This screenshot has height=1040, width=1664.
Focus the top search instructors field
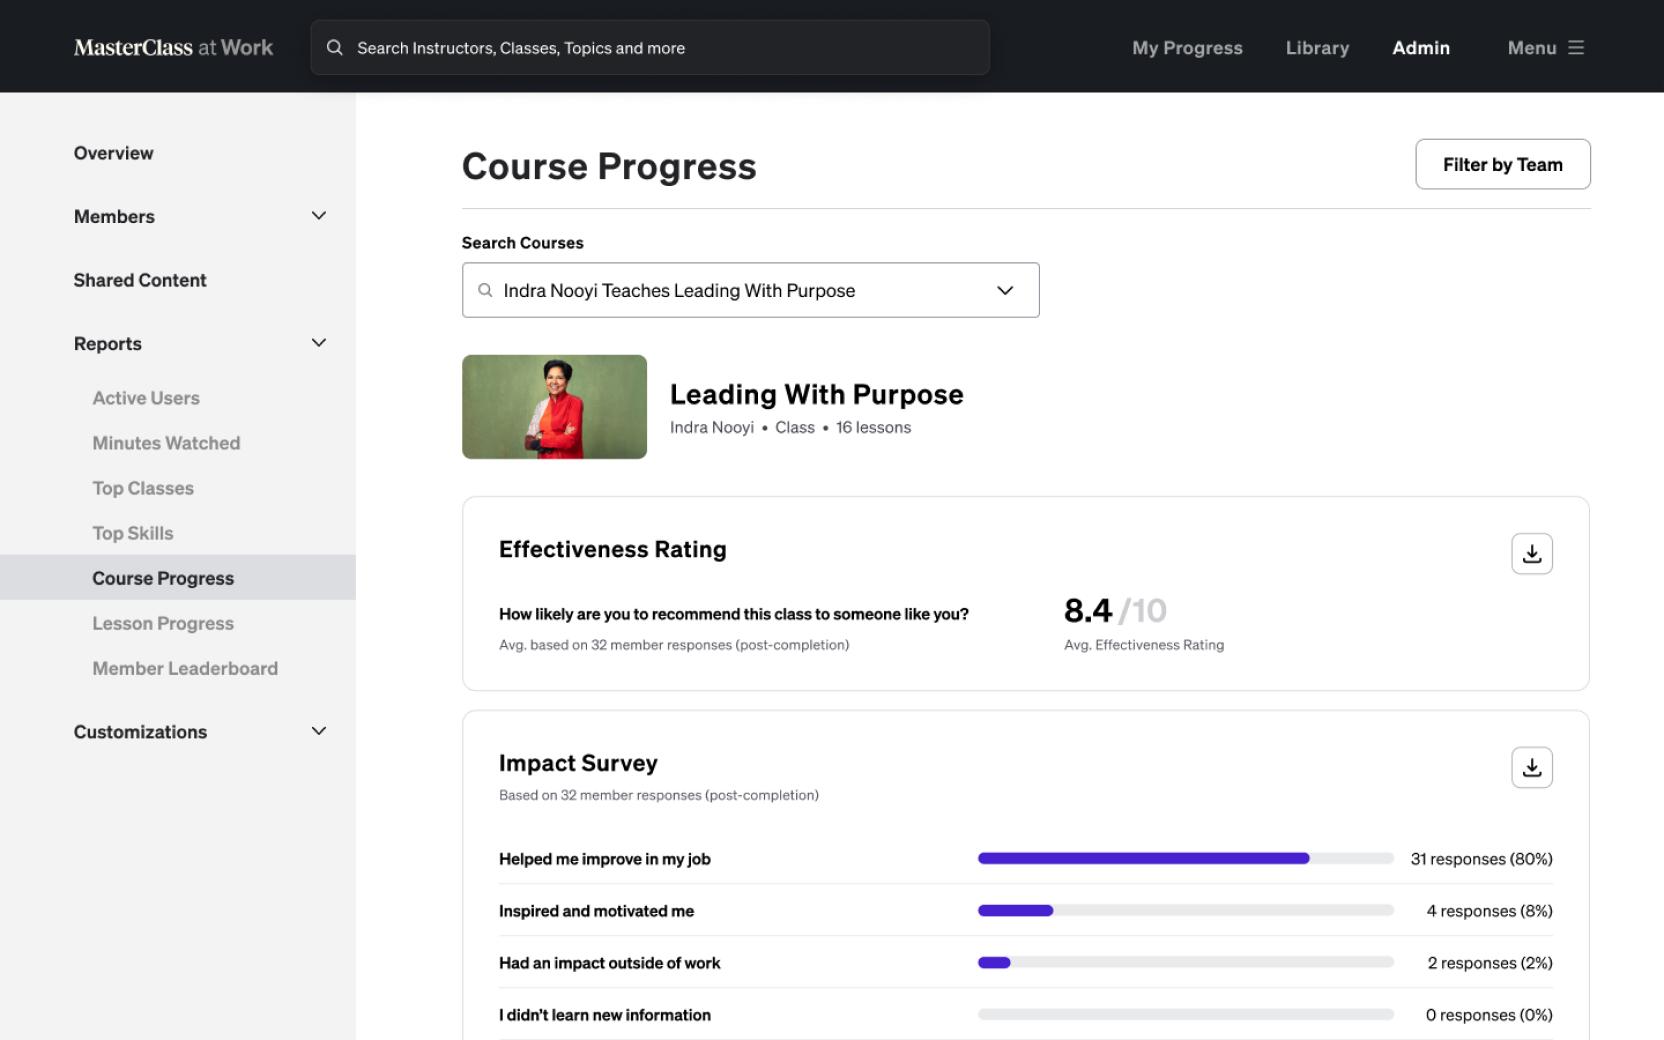pos(650,47)
